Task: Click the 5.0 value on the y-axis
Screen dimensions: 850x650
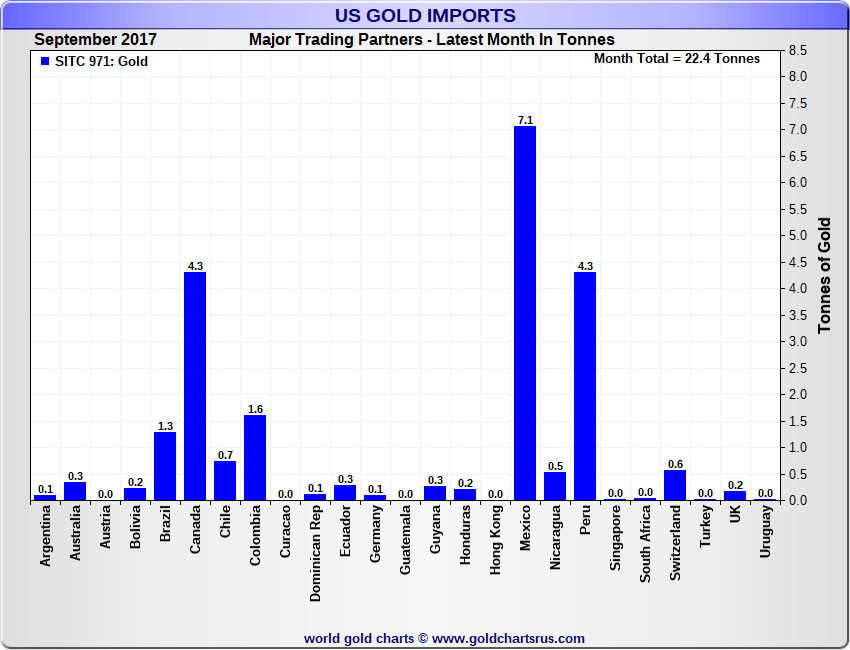Action: (x=797, y=236)
